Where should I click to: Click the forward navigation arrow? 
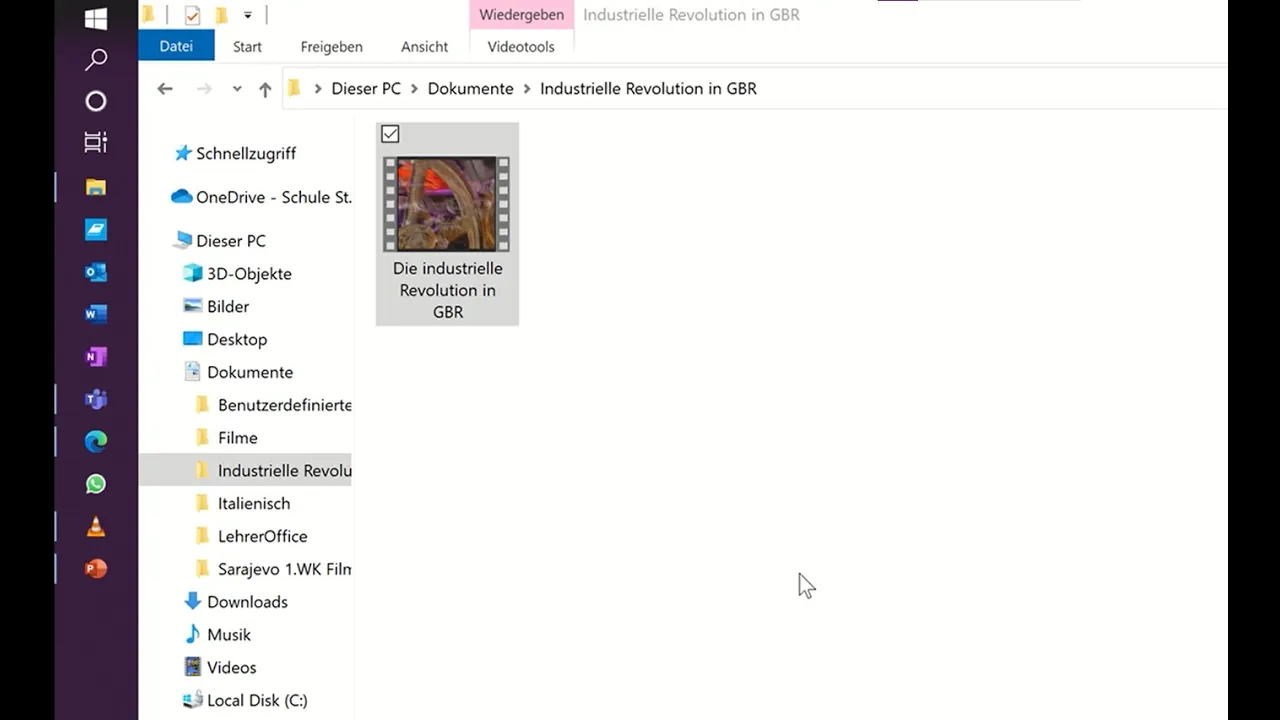click(x=204, y=89)
